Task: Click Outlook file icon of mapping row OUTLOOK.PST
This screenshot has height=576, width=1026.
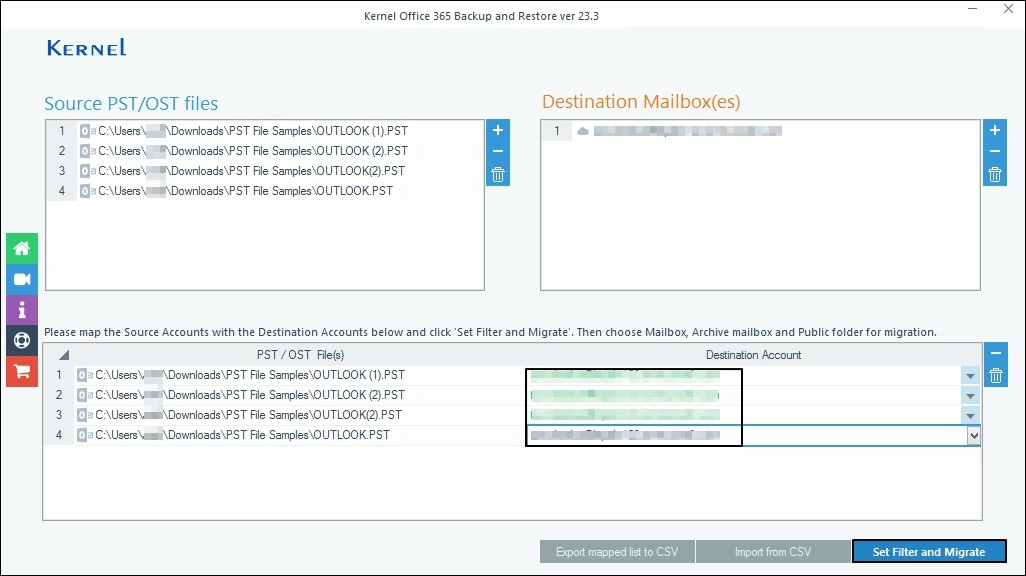Action: click(84, 435)
